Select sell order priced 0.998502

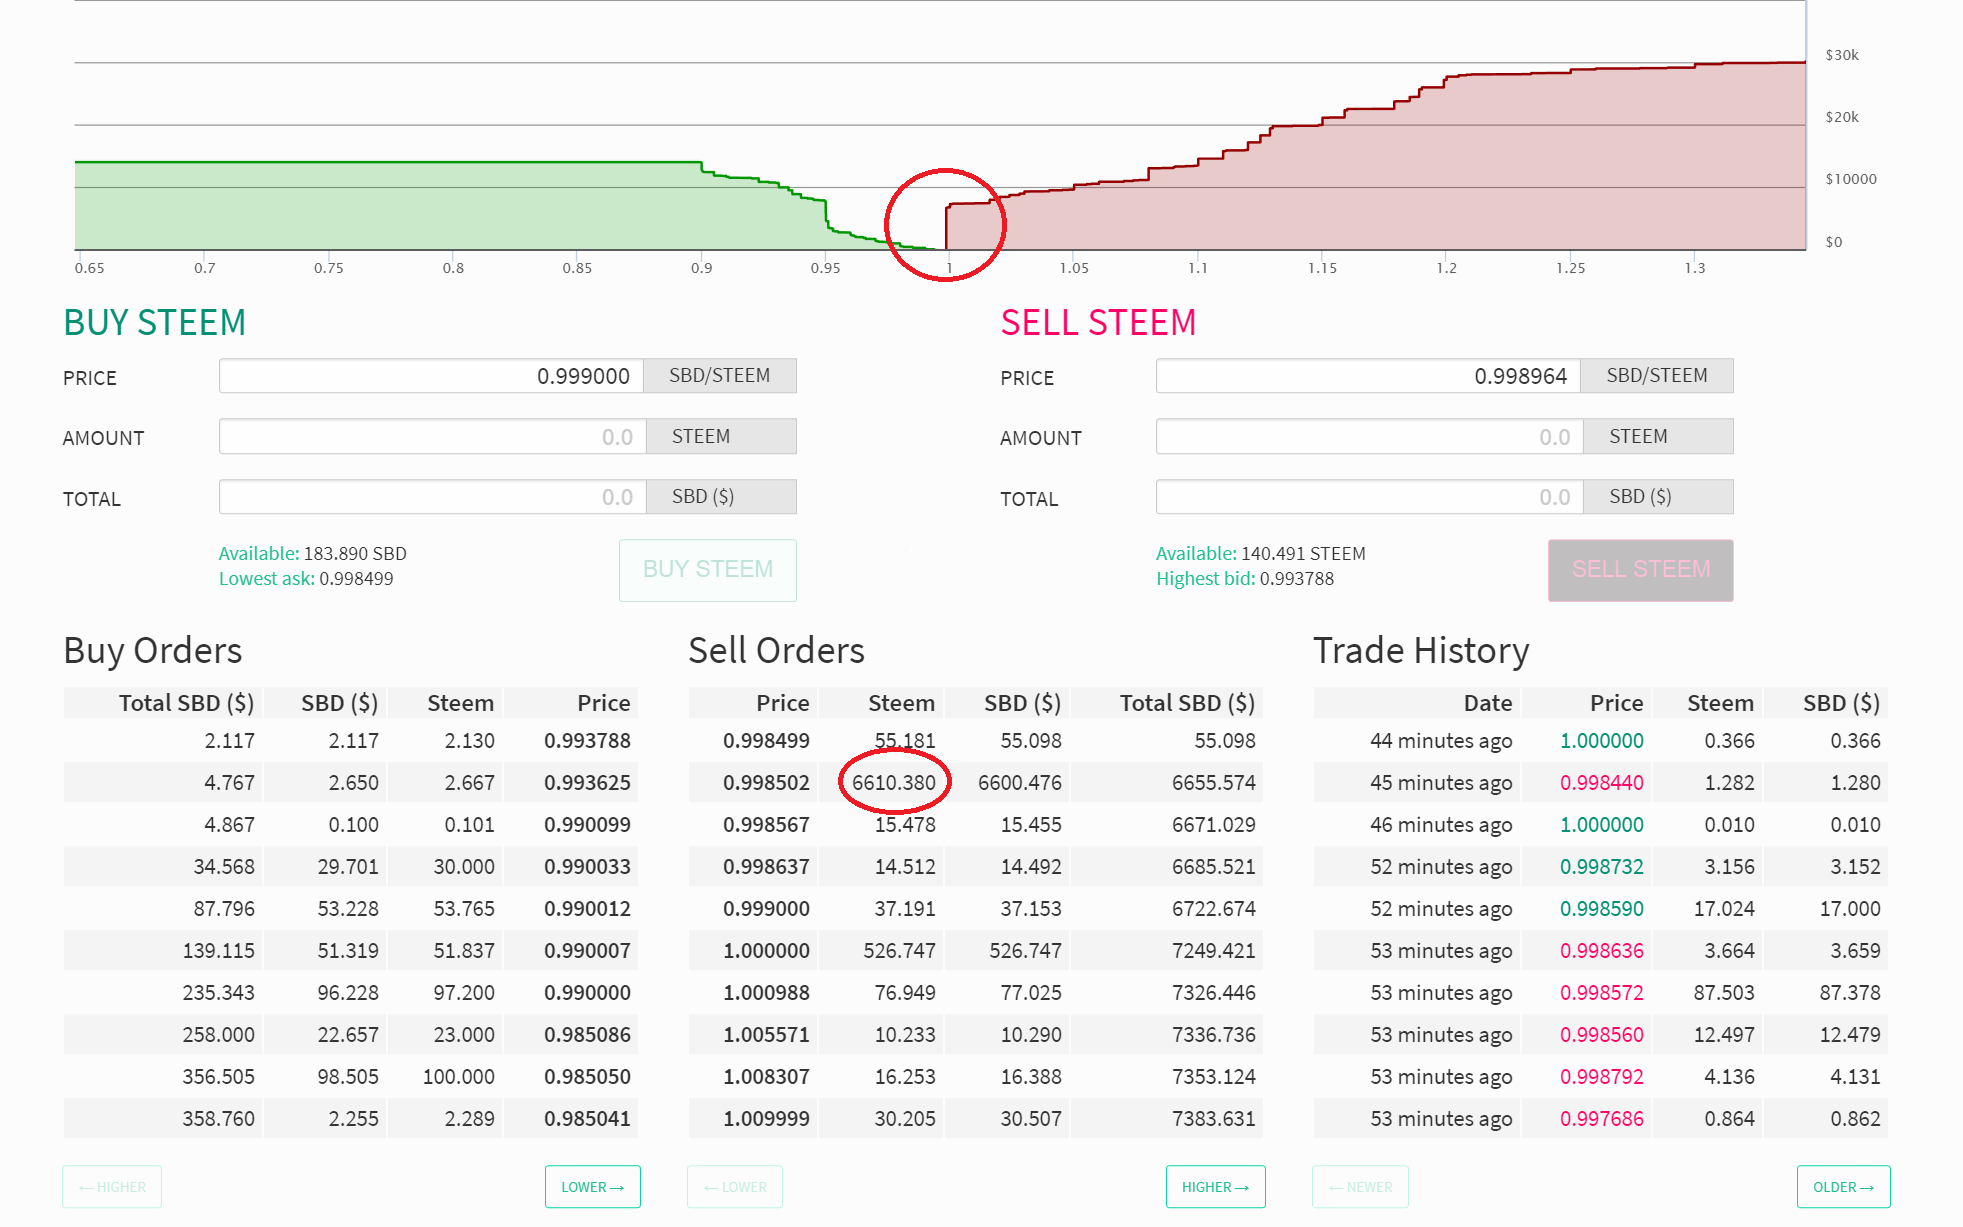click(x=976, y=783)
